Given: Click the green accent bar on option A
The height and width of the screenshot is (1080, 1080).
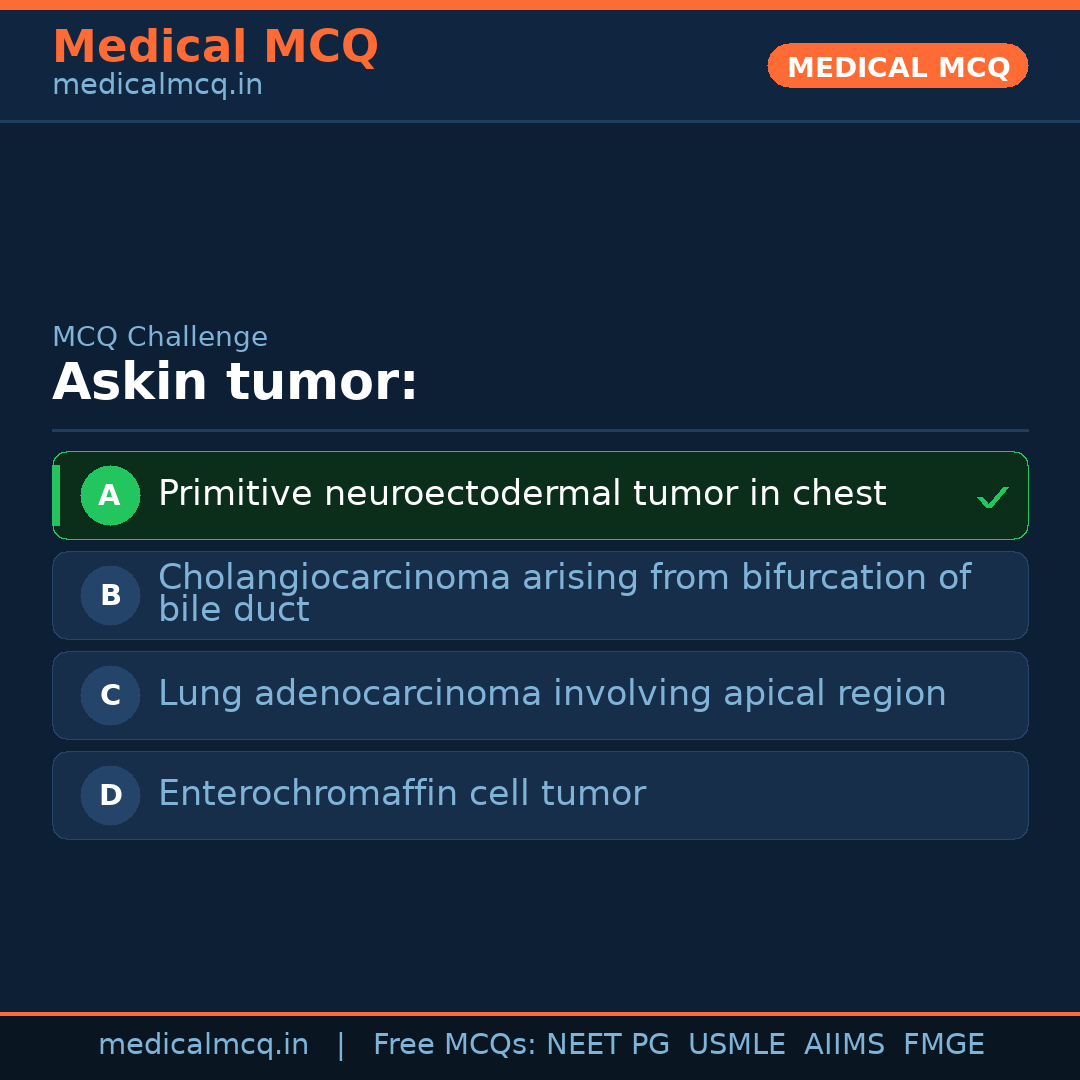Looking at the screenshot, I should (56, 495).
